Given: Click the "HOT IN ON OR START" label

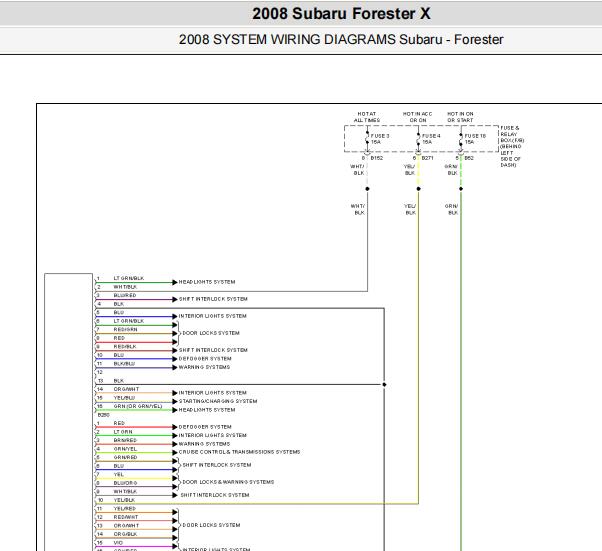Looking at the screenshot, I should click(460, 117).
